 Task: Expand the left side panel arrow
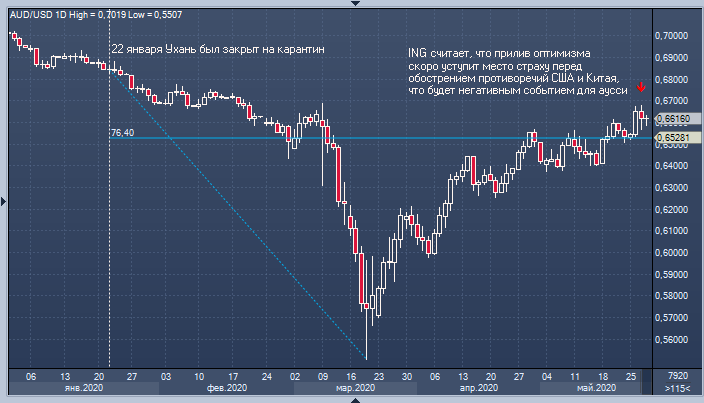[4, 202]
